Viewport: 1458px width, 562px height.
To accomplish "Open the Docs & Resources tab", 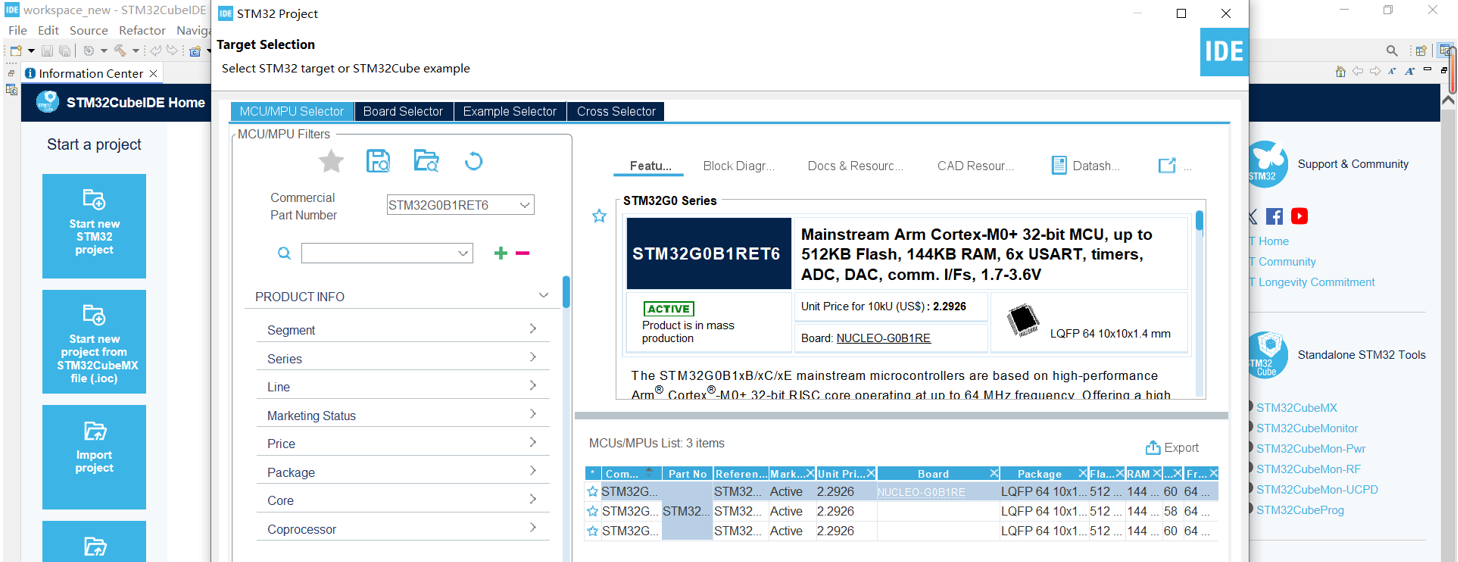I will click(x=855, y=166).
